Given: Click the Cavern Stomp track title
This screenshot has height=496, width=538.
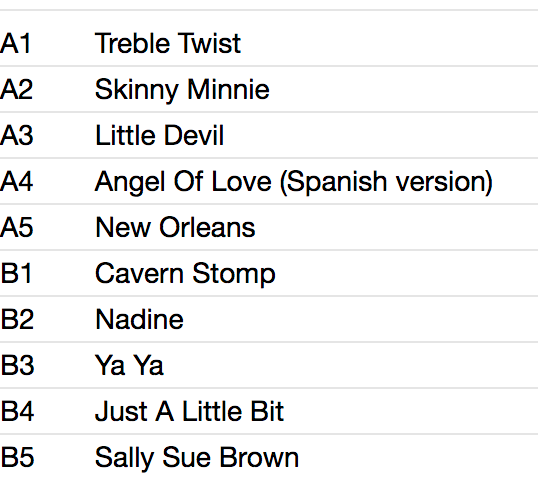Looking at the screenshot, I should pyautogui.click(x=185, y=274).
